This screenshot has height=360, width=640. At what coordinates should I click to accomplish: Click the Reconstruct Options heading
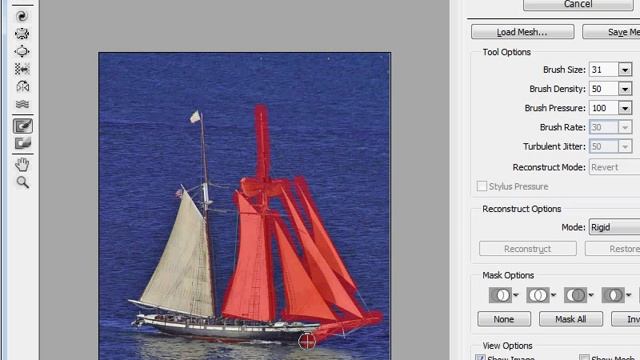click(x=522, y=209)
